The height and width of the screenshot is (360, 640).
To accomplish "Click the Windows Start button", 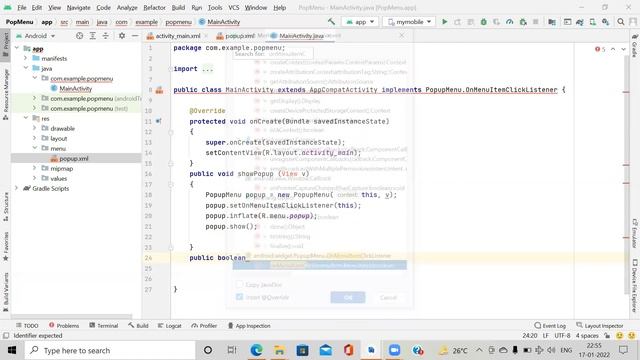I will click(12, 350).
